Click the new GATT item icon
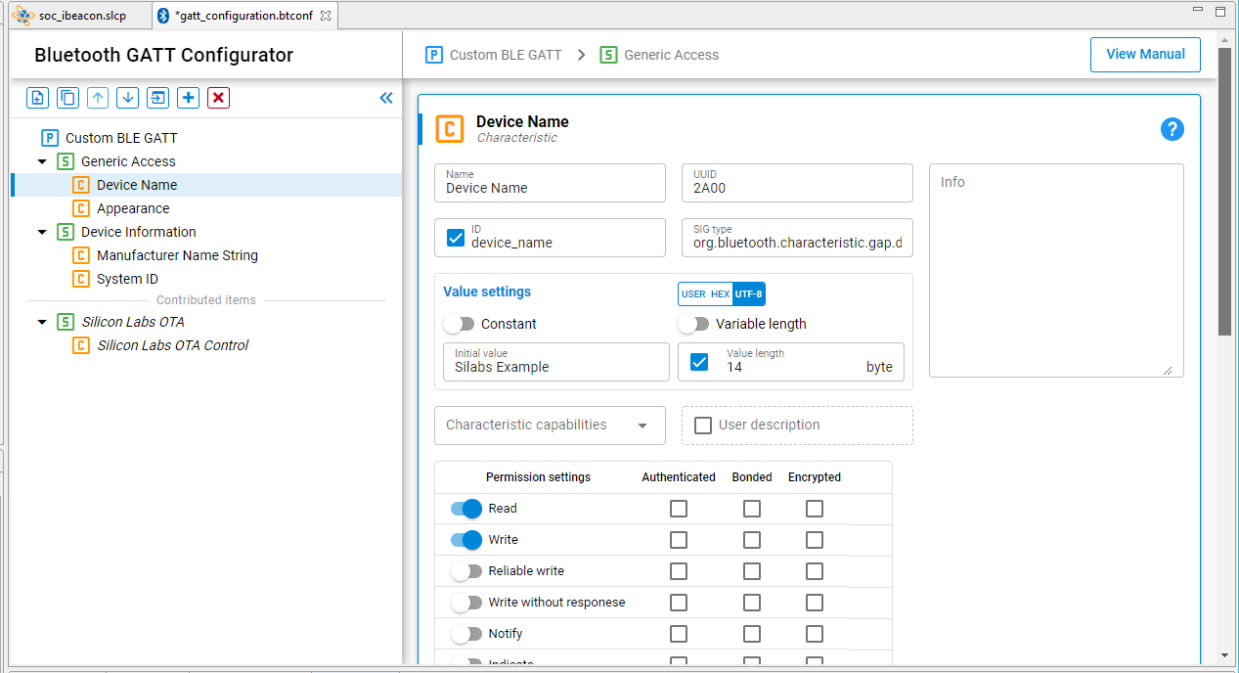This screenshot has width=1239, height=673. click(x=37, y=97)
